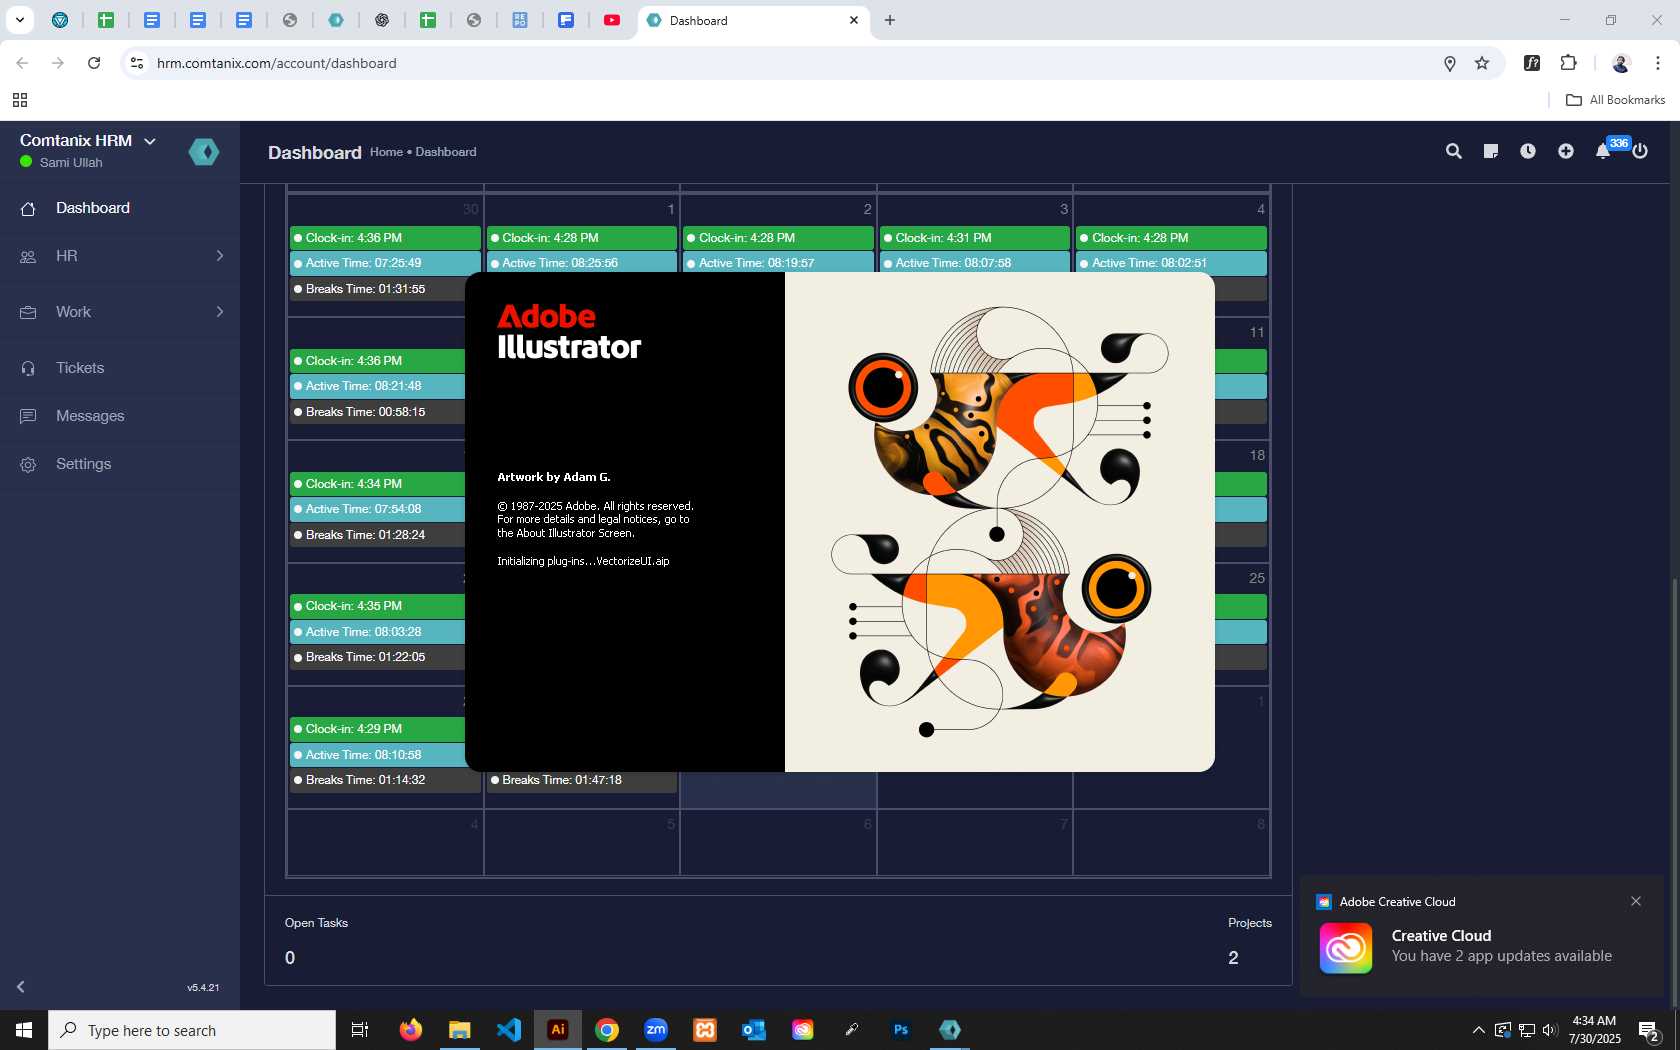Open a new browser tab
The height and width of the screenshot is (1050, 1680).
coord(890,20)
